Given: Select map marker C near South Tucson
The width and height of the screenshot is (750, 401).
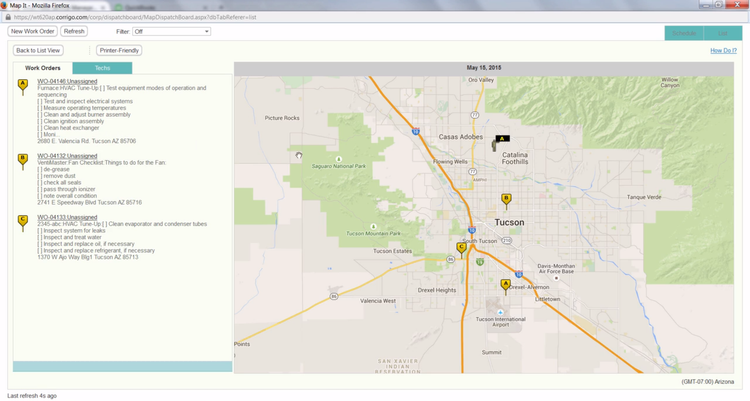Looking at the screenshot, I should coord(461,247).
